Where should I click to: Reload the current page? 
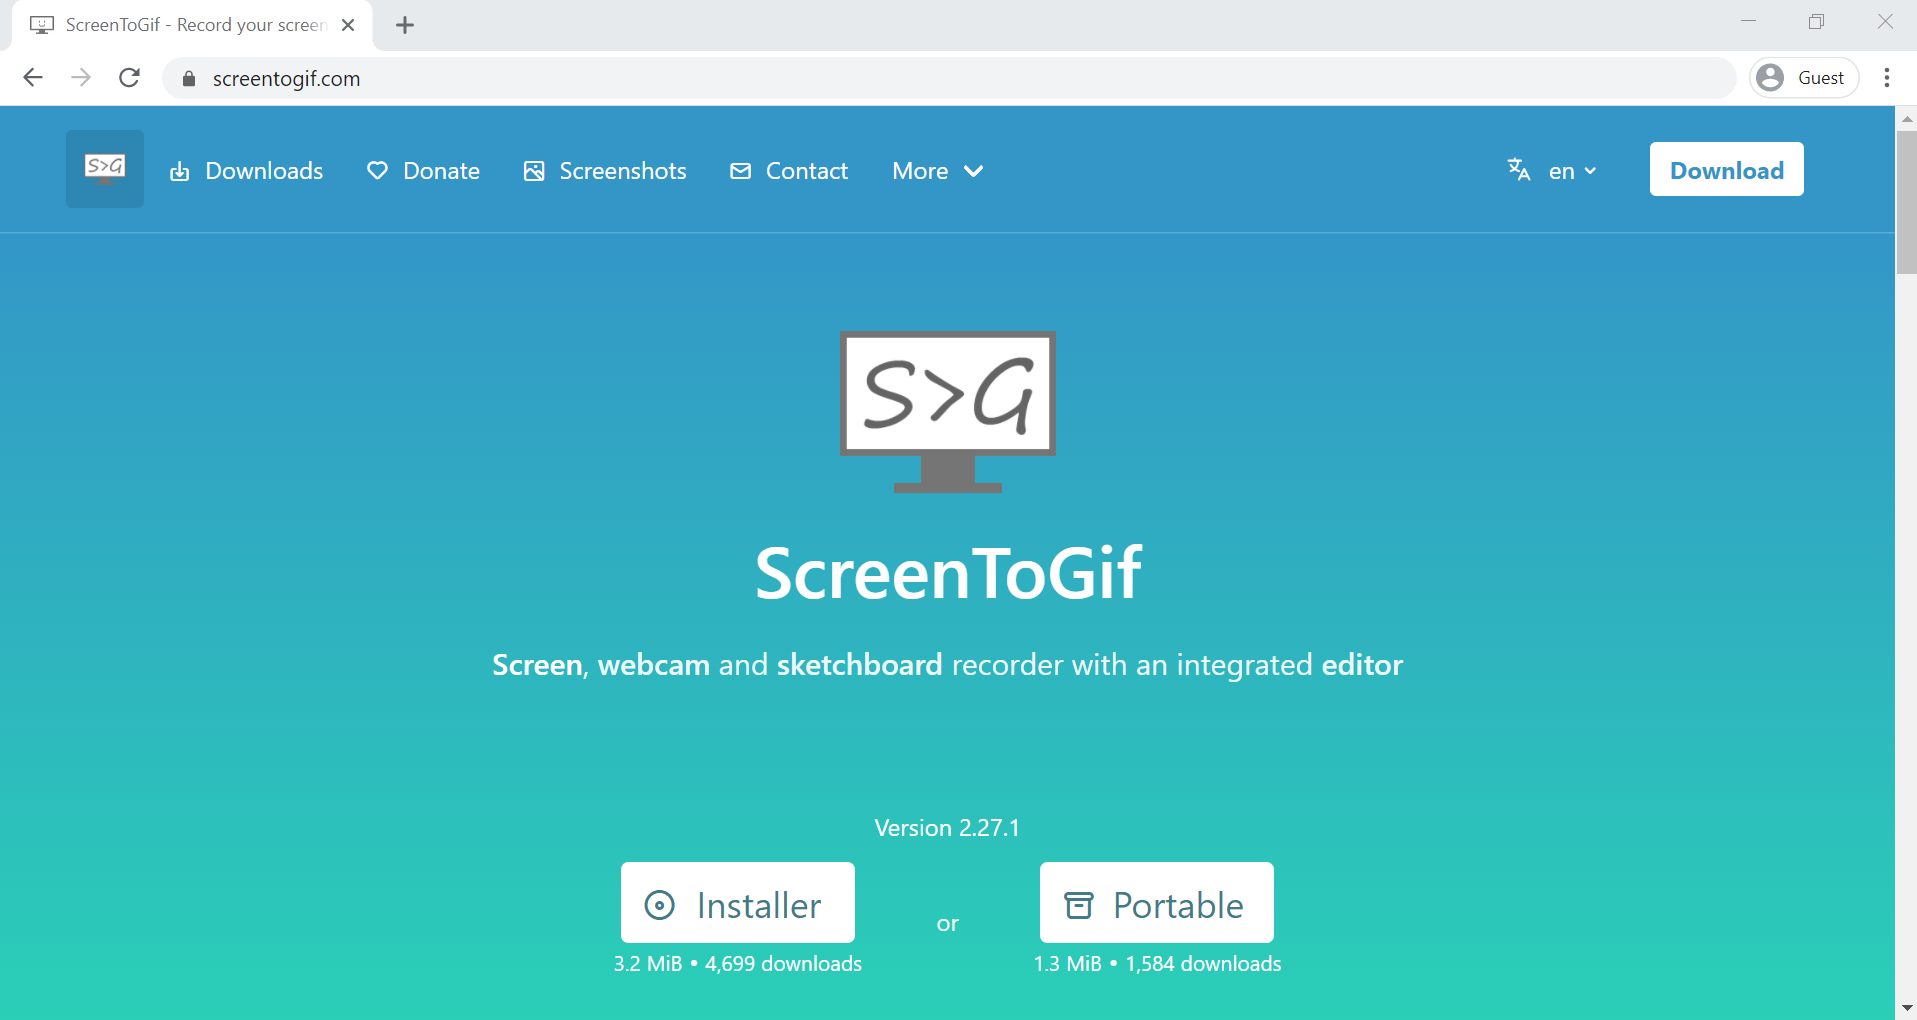(129, 78)
